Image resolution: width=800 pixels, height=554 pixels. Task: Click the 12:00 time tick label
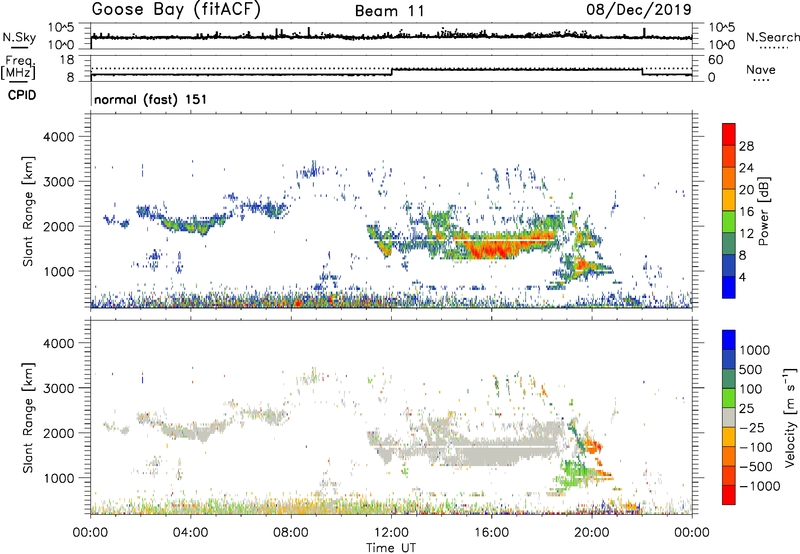click(x=391, y=533)
